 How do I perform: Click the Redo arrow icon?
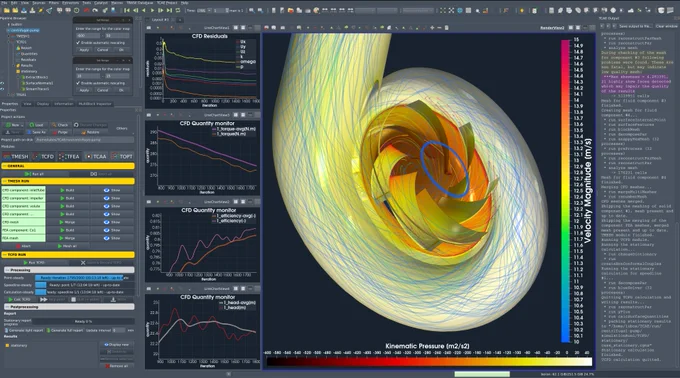pyautogui.click(x=95, y=10)
